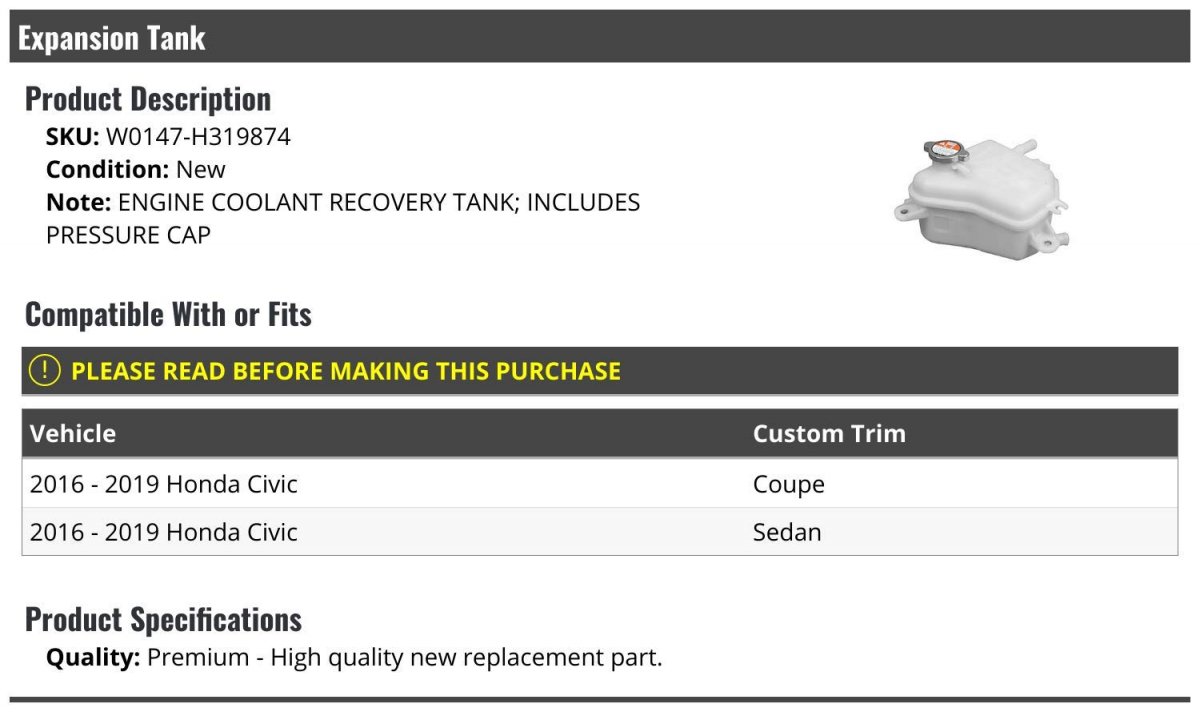Viewport: 1200px width, 712px height.
Task: Select the Coupe trim cell
Action: point(789,485)
